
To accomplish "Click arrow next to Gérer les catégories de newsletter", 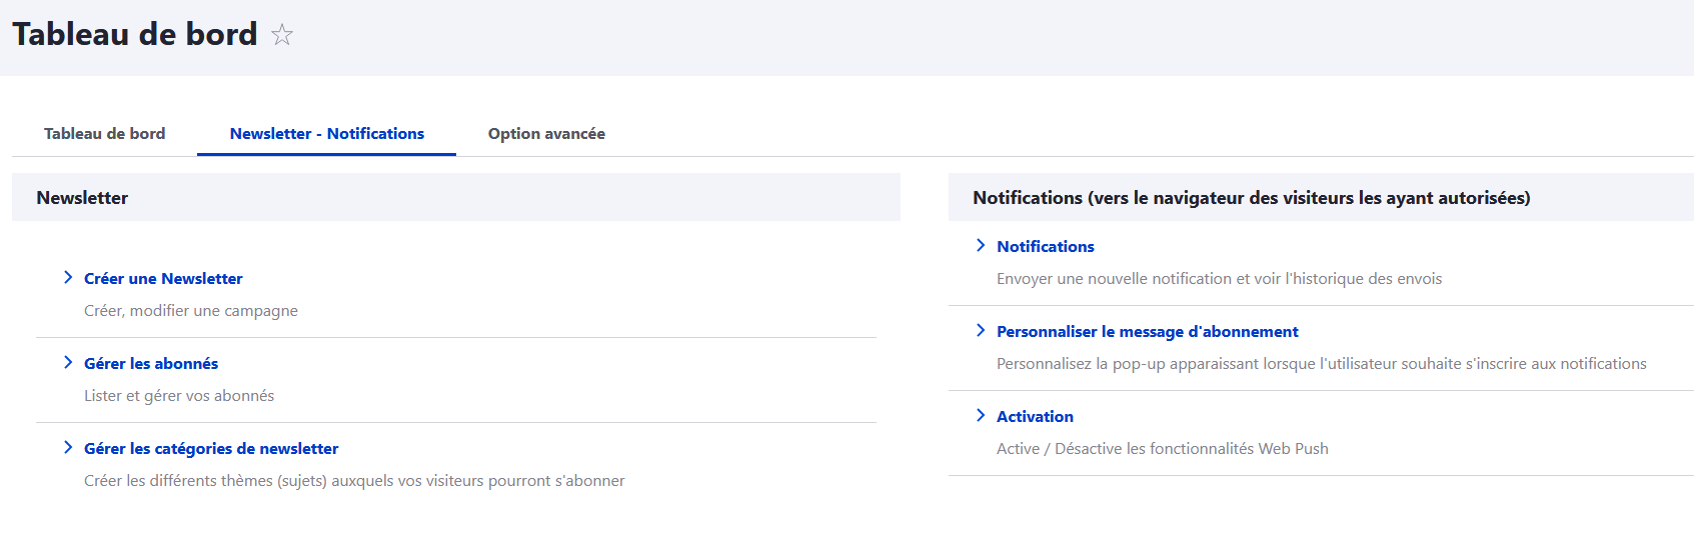I will [x=68, y=448].
